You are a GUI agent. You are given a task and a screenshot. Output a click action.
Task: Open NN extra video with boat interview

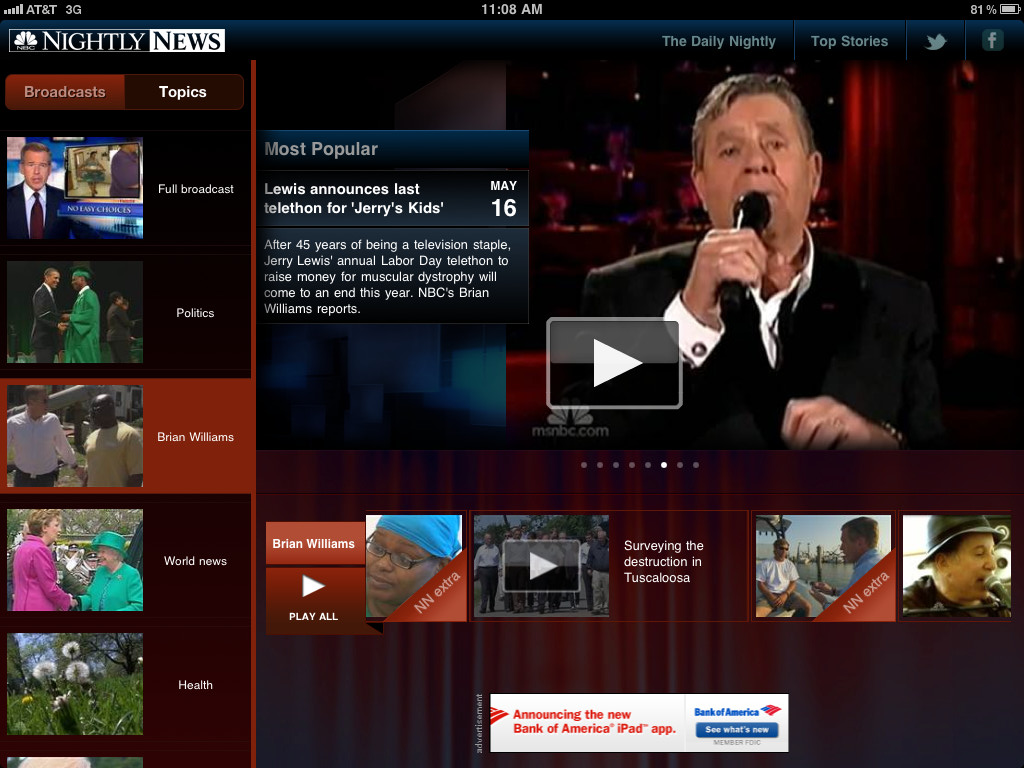coord(824,566)
